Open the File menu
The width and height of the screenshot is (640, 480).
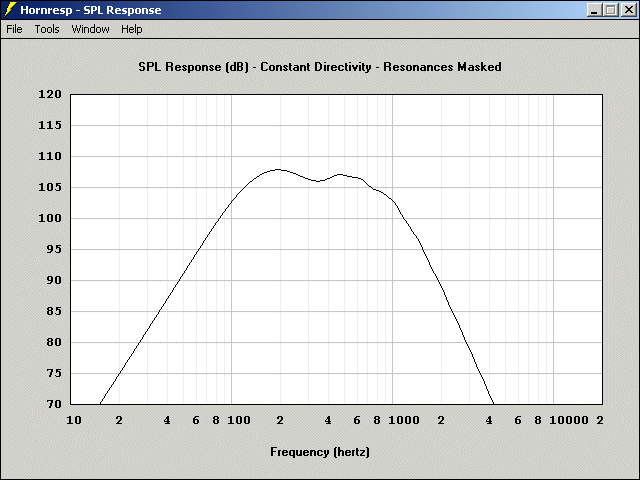[x=14, y=29]
